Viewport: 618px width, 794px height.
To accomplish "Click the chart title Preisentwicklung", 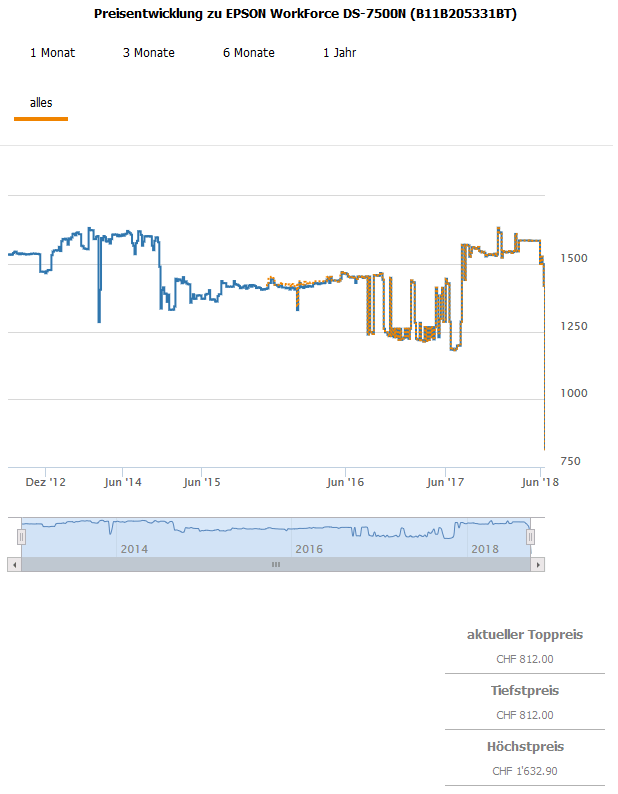I will point(307,15).
